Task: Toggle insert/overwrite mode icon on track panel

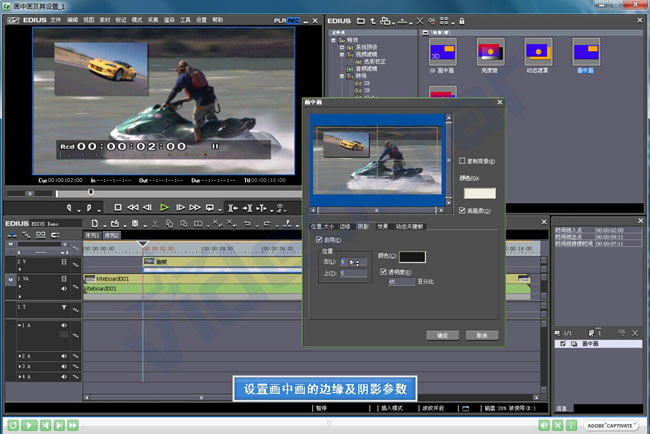Action: click(12, 235)
